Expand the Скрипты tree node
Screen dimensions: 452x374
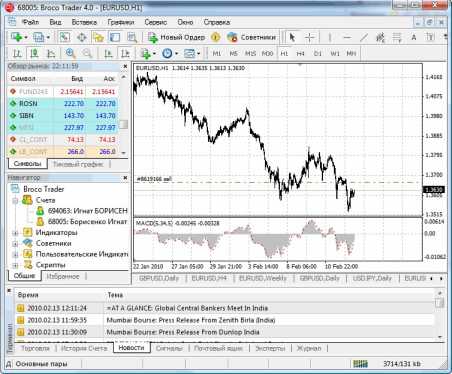point(15,265)
